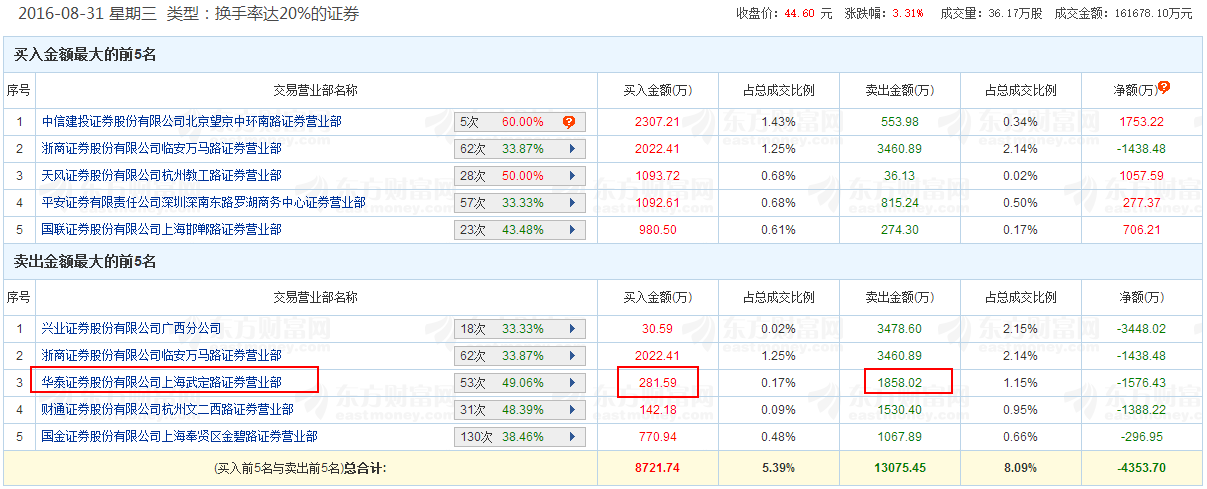Click the buy amount 281.59
The width and height of the screenshot is (1207, 489).
tap(657, 382)
